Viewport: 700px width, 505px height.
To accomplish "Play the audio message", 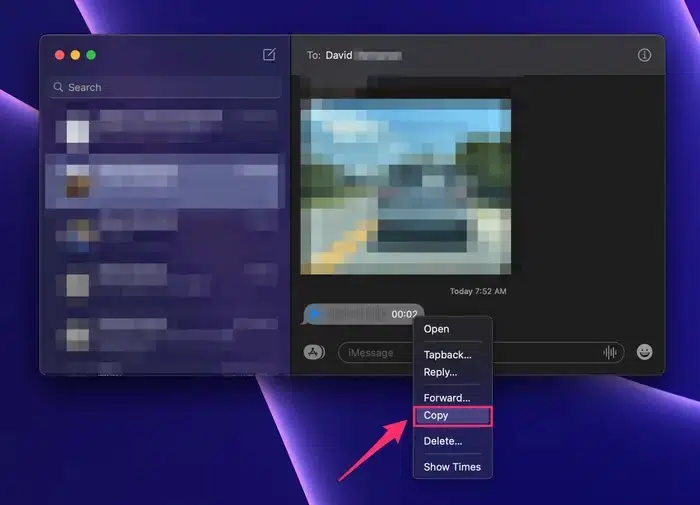I will (315, 314).
